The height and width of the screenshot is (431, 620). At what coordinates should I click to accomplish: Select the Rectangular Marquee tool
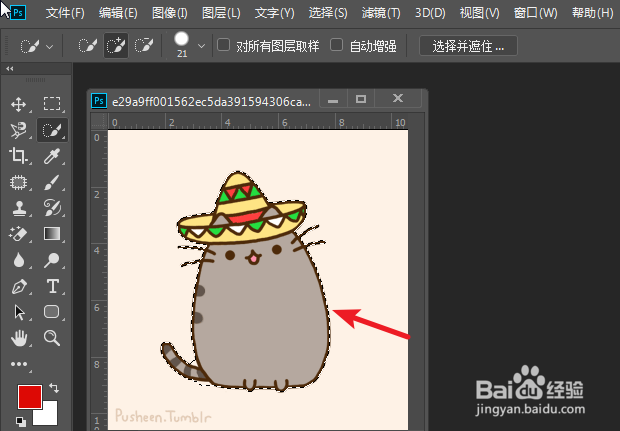coord(52,104)
